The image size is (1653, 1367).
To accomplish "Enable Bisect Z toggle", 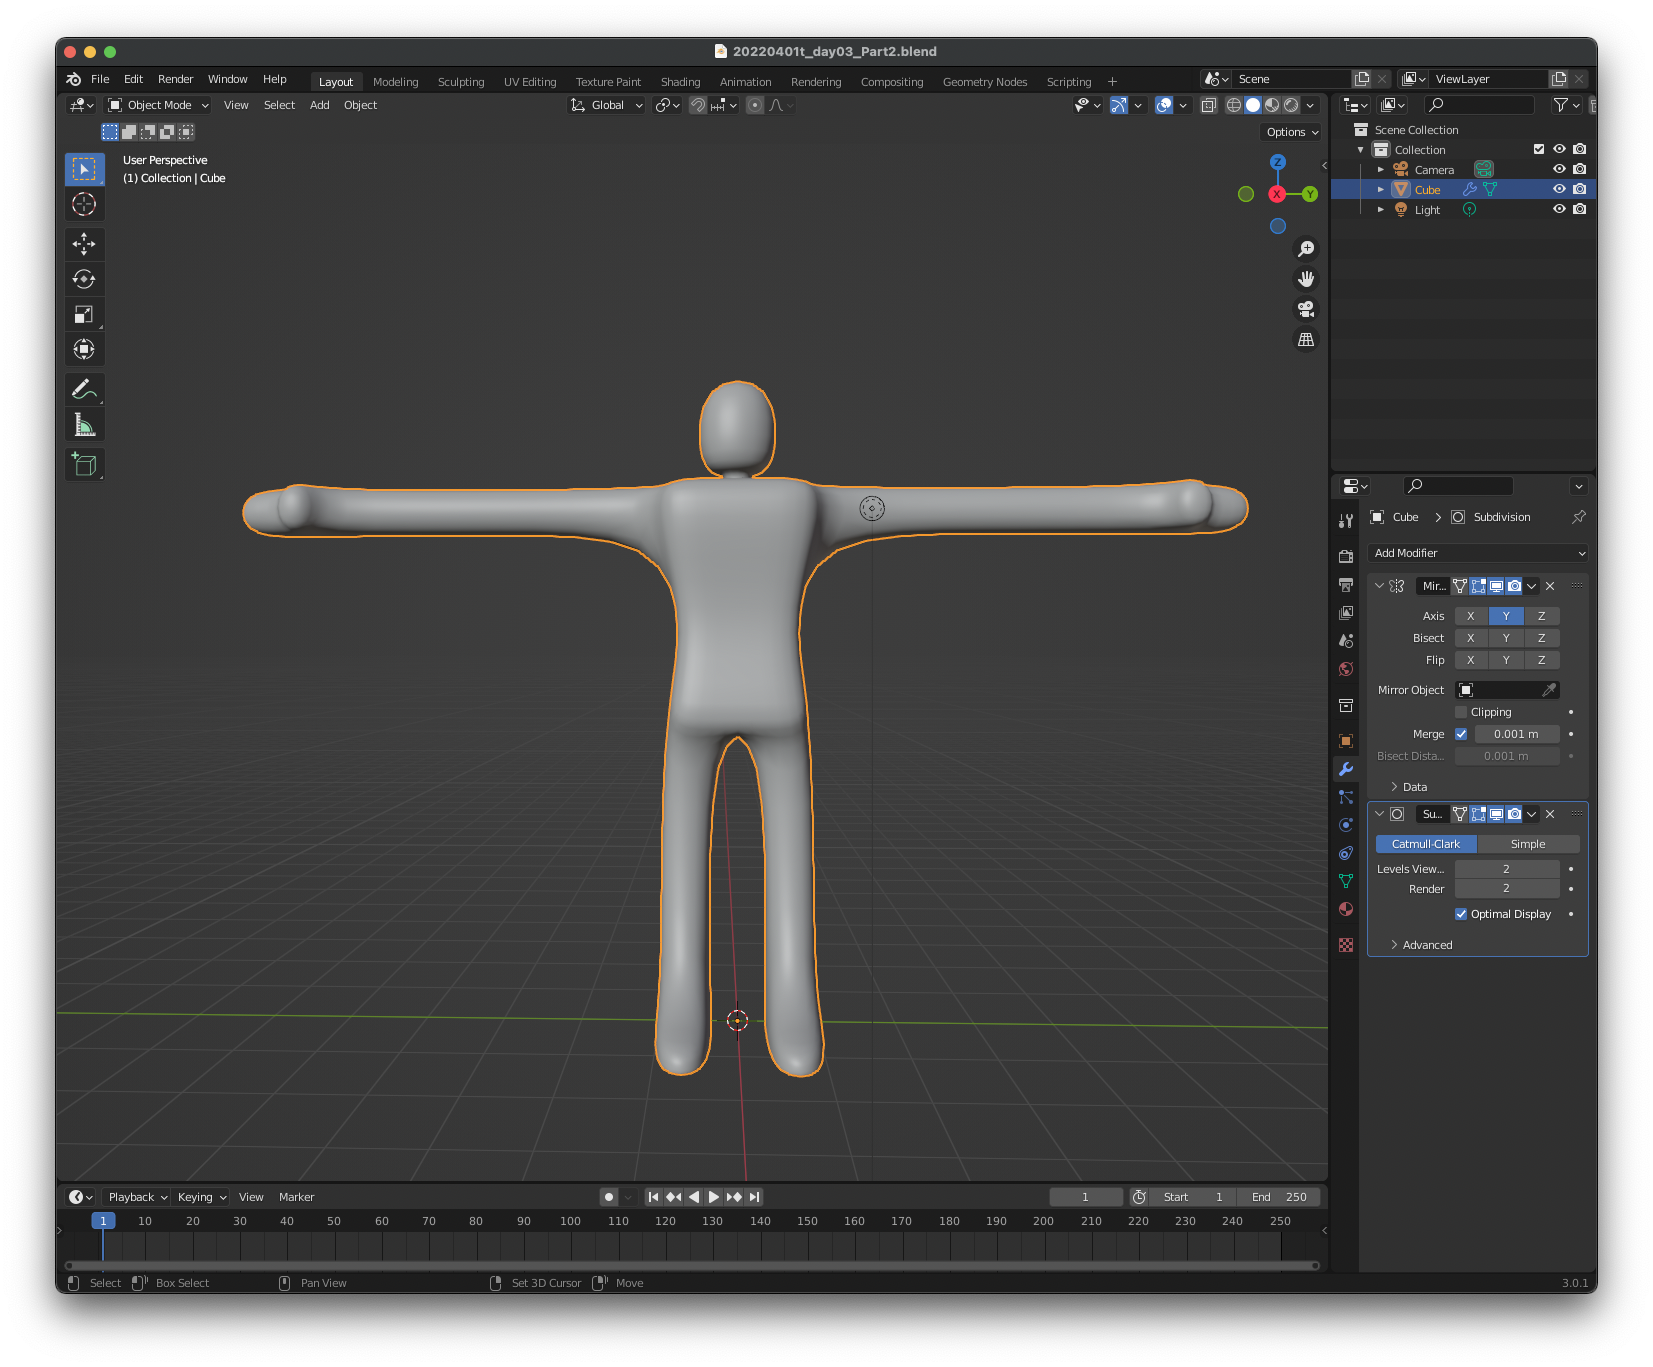I will pos(1542,638).
